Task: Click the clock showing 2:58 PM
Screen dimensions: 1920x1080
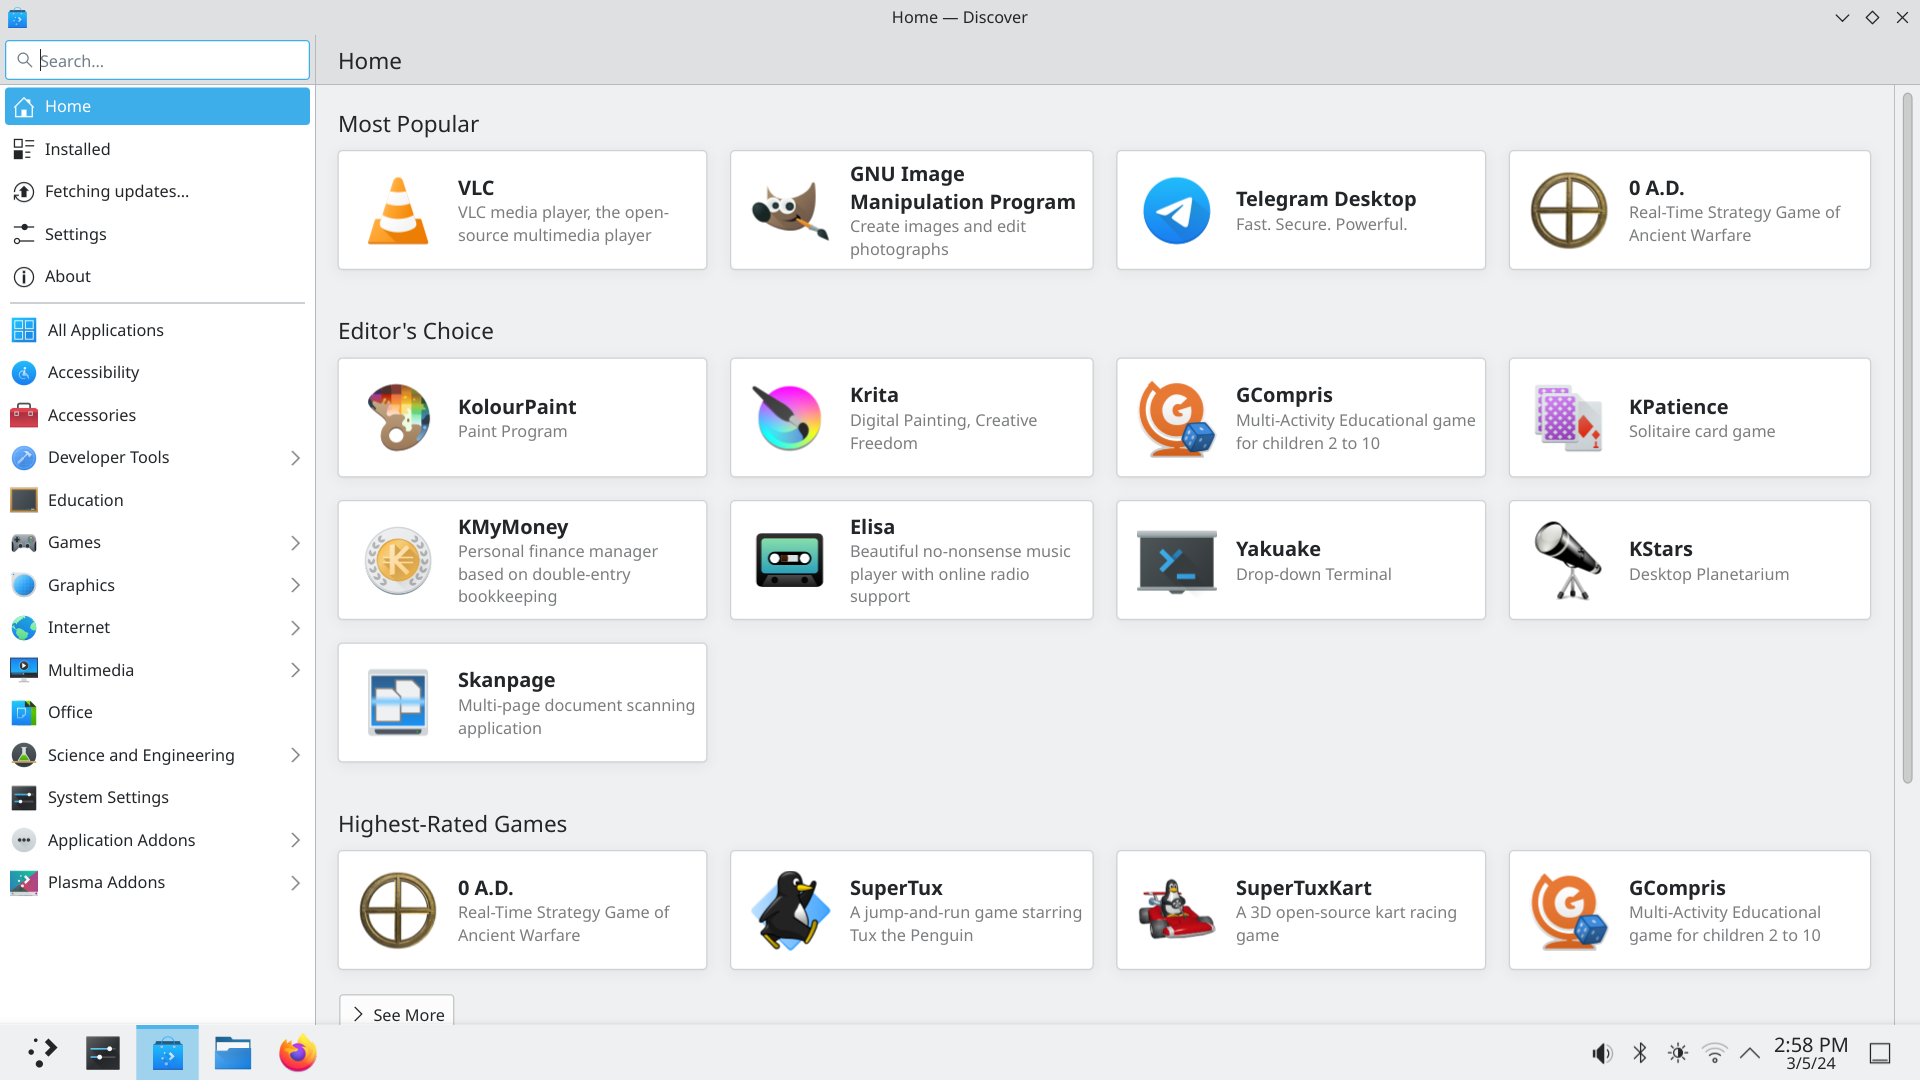Action: 1811,1053
